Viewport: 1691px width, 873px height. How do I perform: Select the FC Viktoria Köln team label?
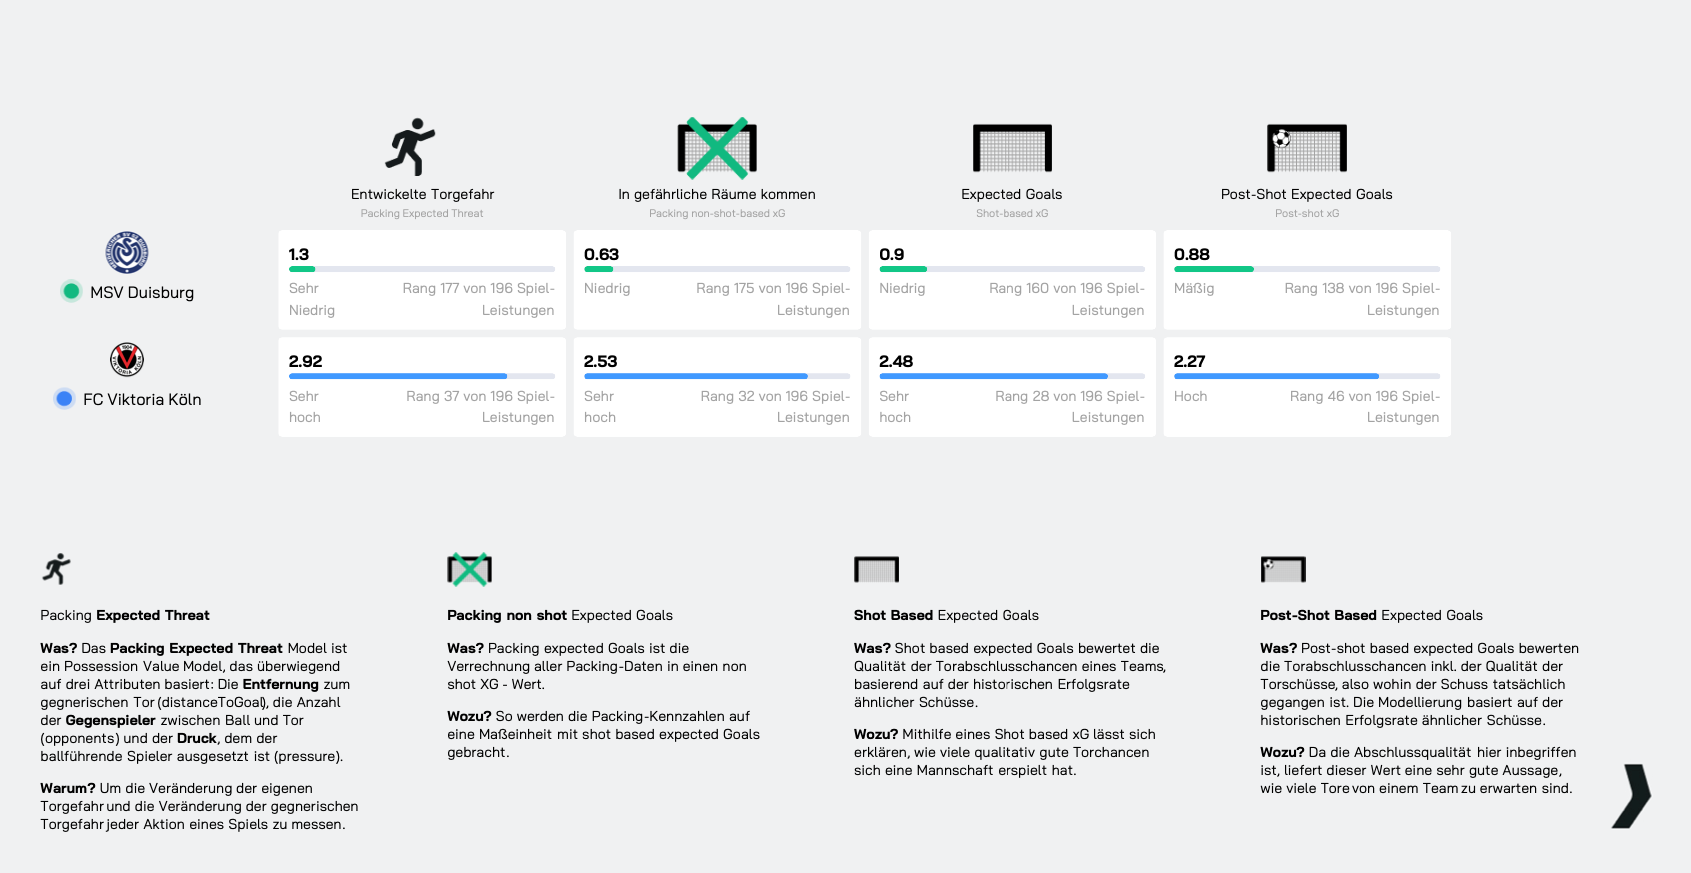pyautogui.click(x=142, y=399)
